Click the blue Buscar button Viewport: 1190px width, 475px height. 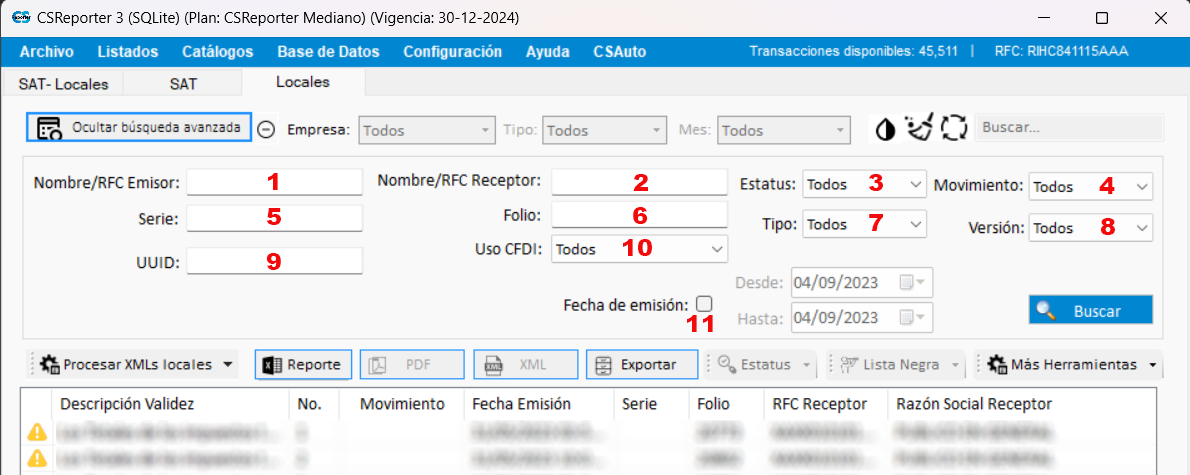1091,310
